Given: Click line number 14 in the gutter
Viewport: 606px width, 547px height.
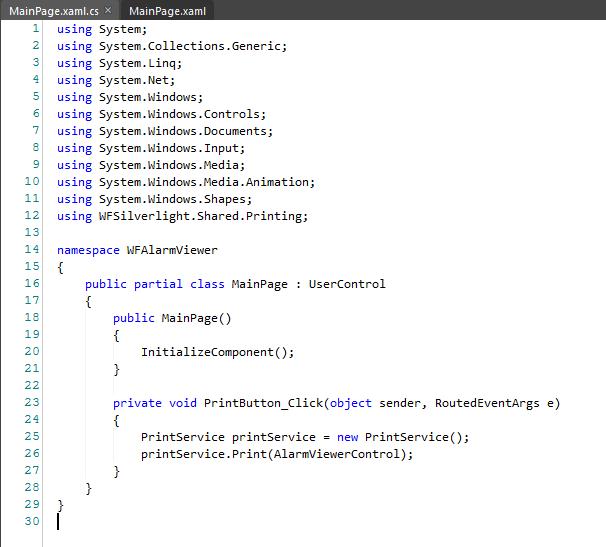Looking at the screenshot, I should [30, 249].
